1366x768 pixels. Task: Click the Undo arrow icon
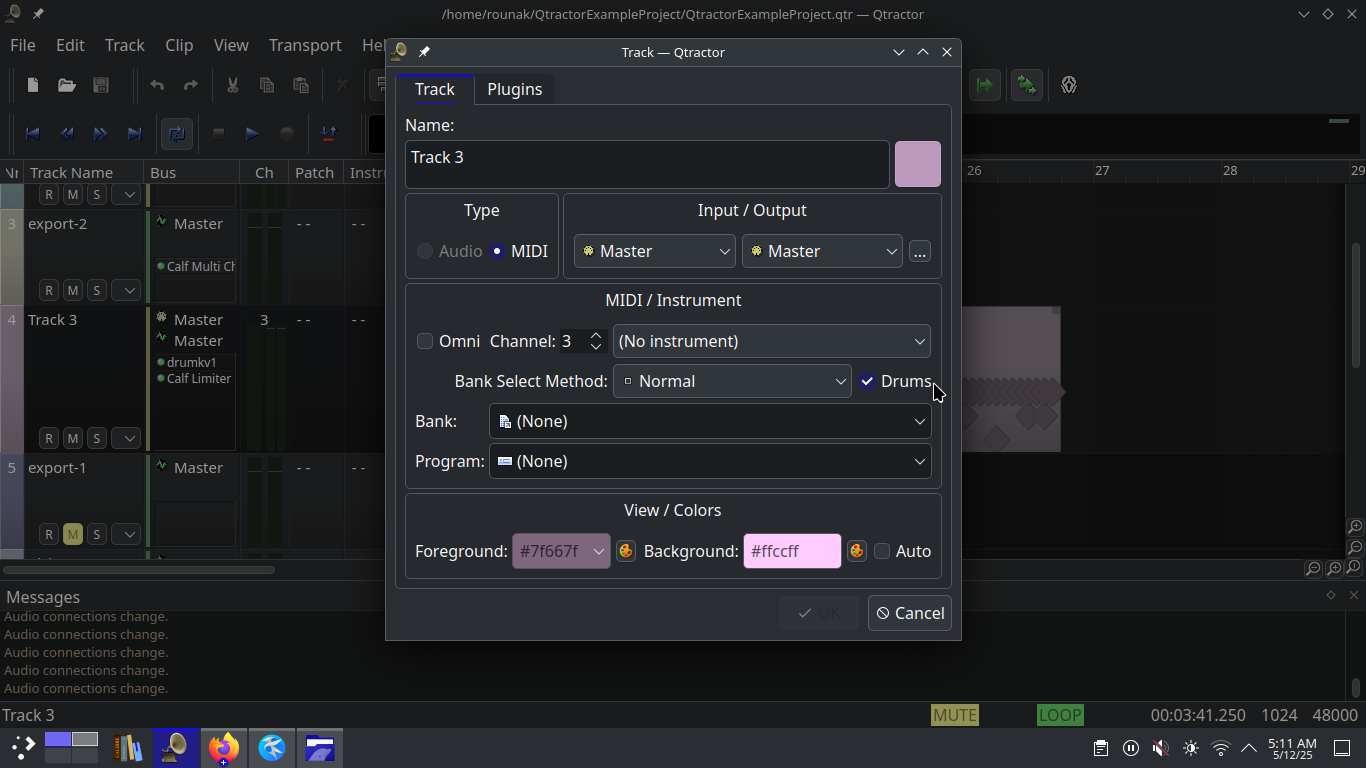(157, 85)
